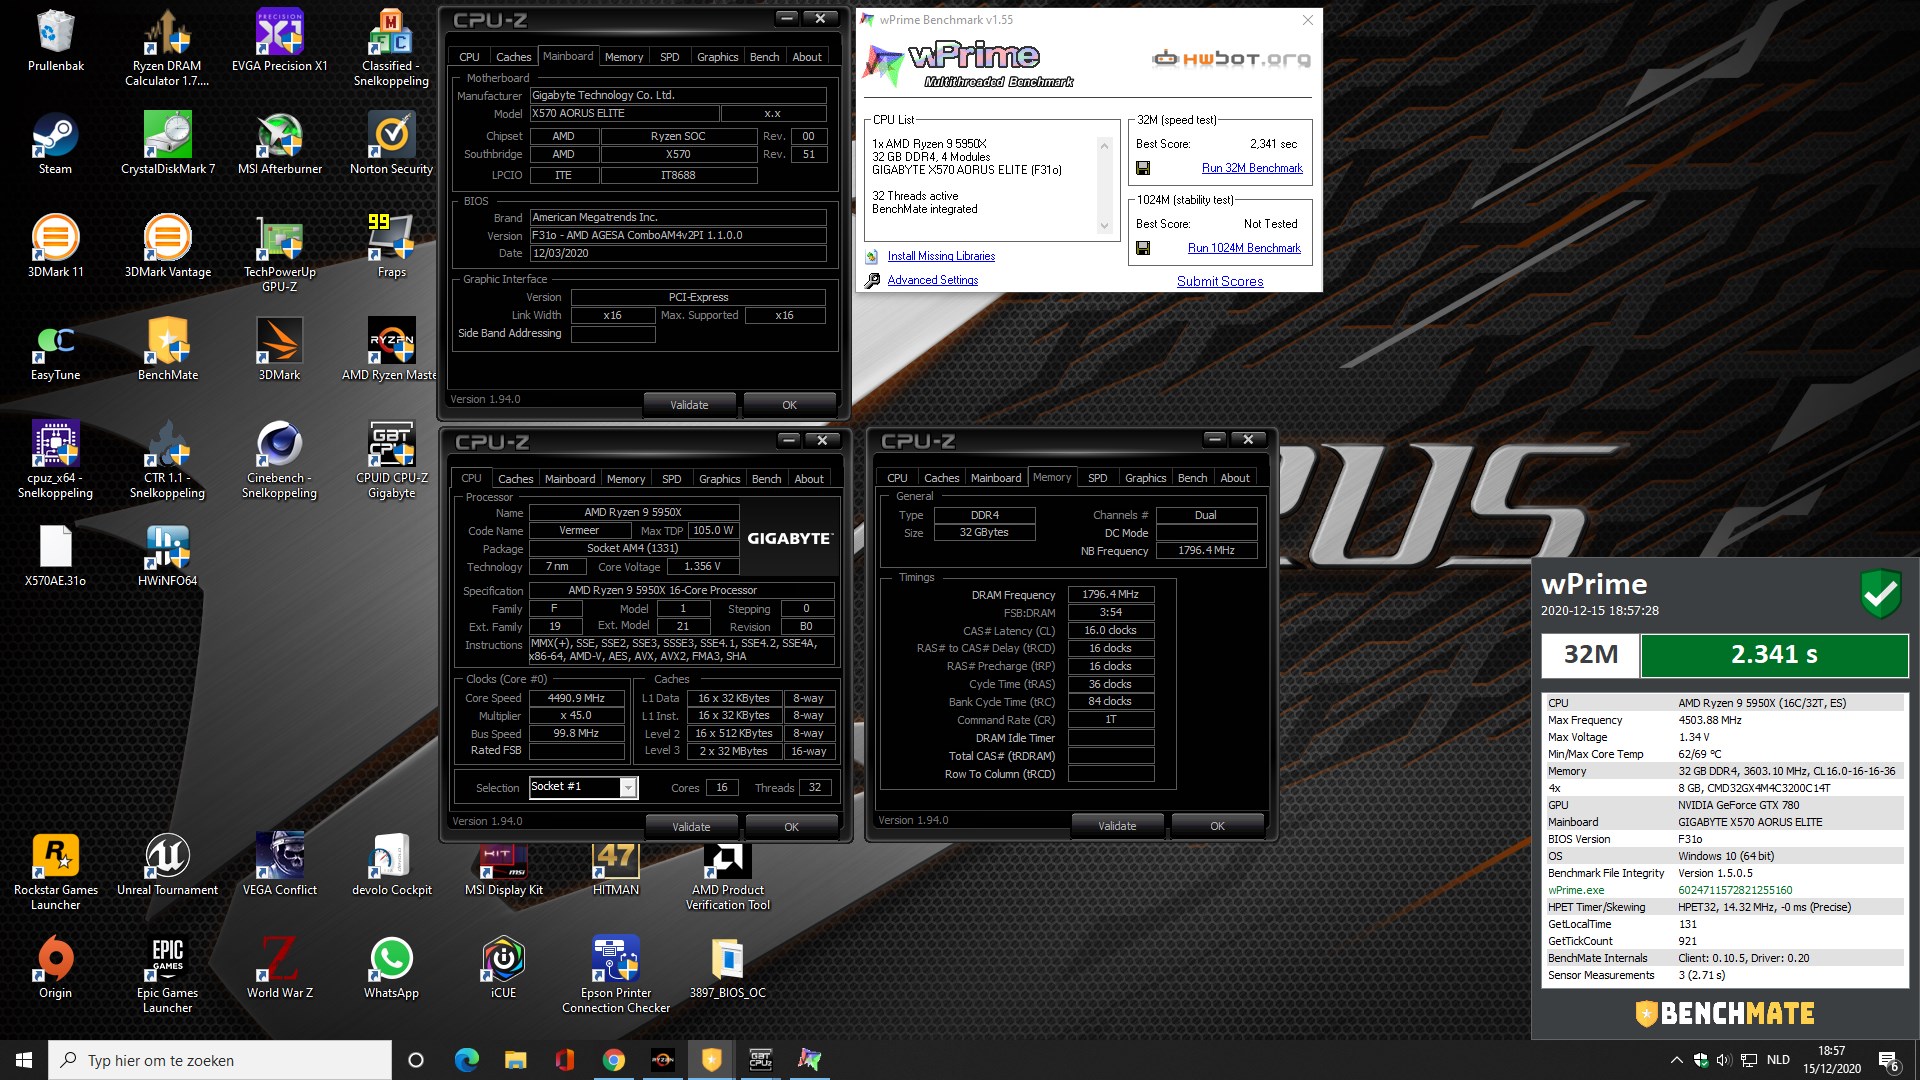Image resolution: width=1920 pixels, height=1080 pixels.
Task: Open the notification center icon
Action: point(1889,1060)
